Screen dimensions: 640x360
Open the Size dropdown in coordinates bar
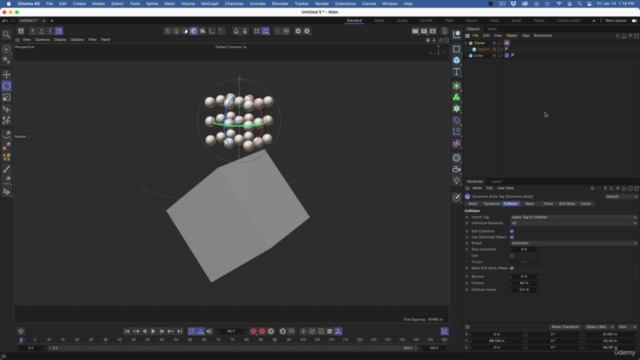[627, 327]
